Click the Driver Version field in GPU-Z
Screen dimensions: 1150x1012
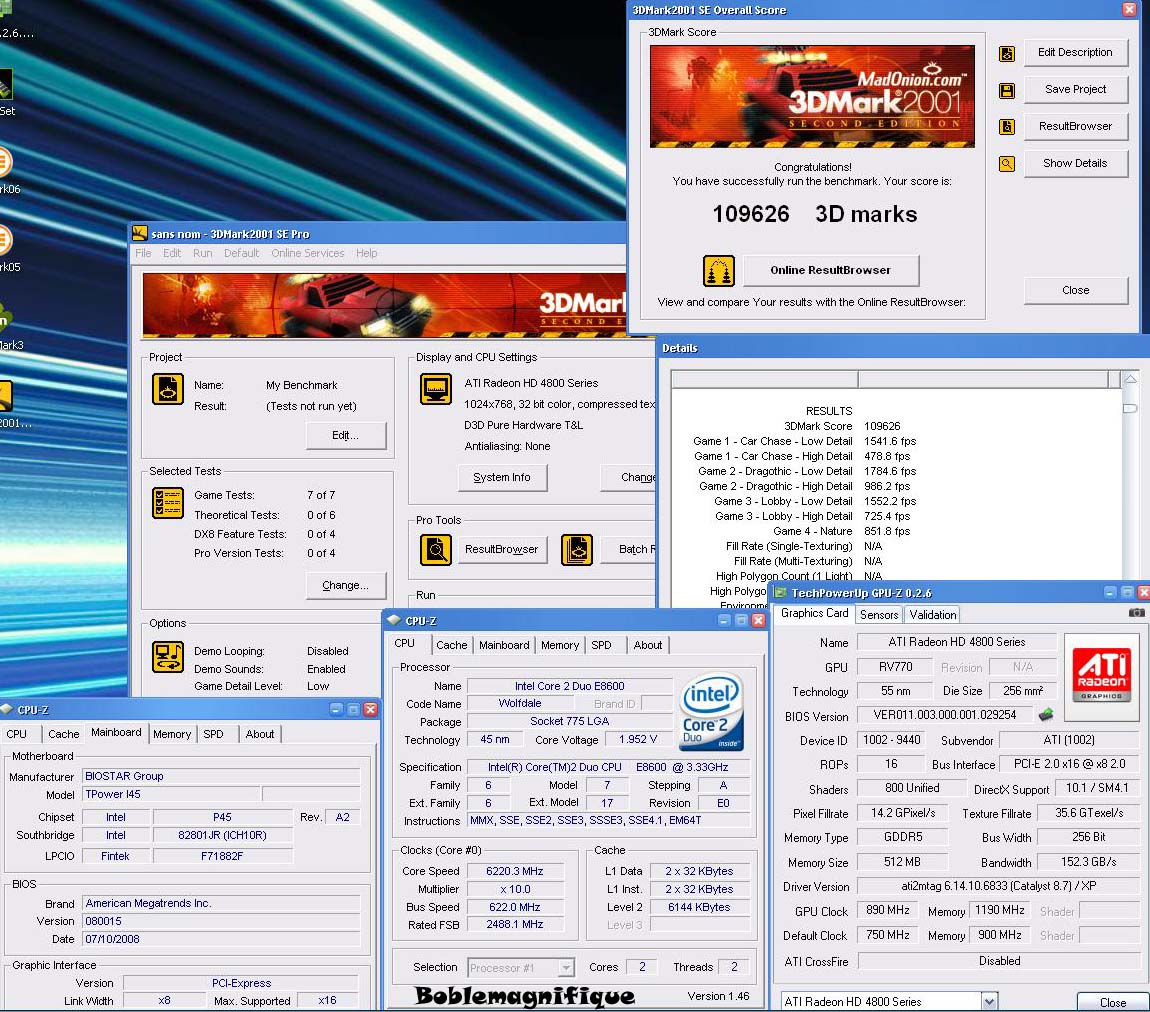click(998, 886)
